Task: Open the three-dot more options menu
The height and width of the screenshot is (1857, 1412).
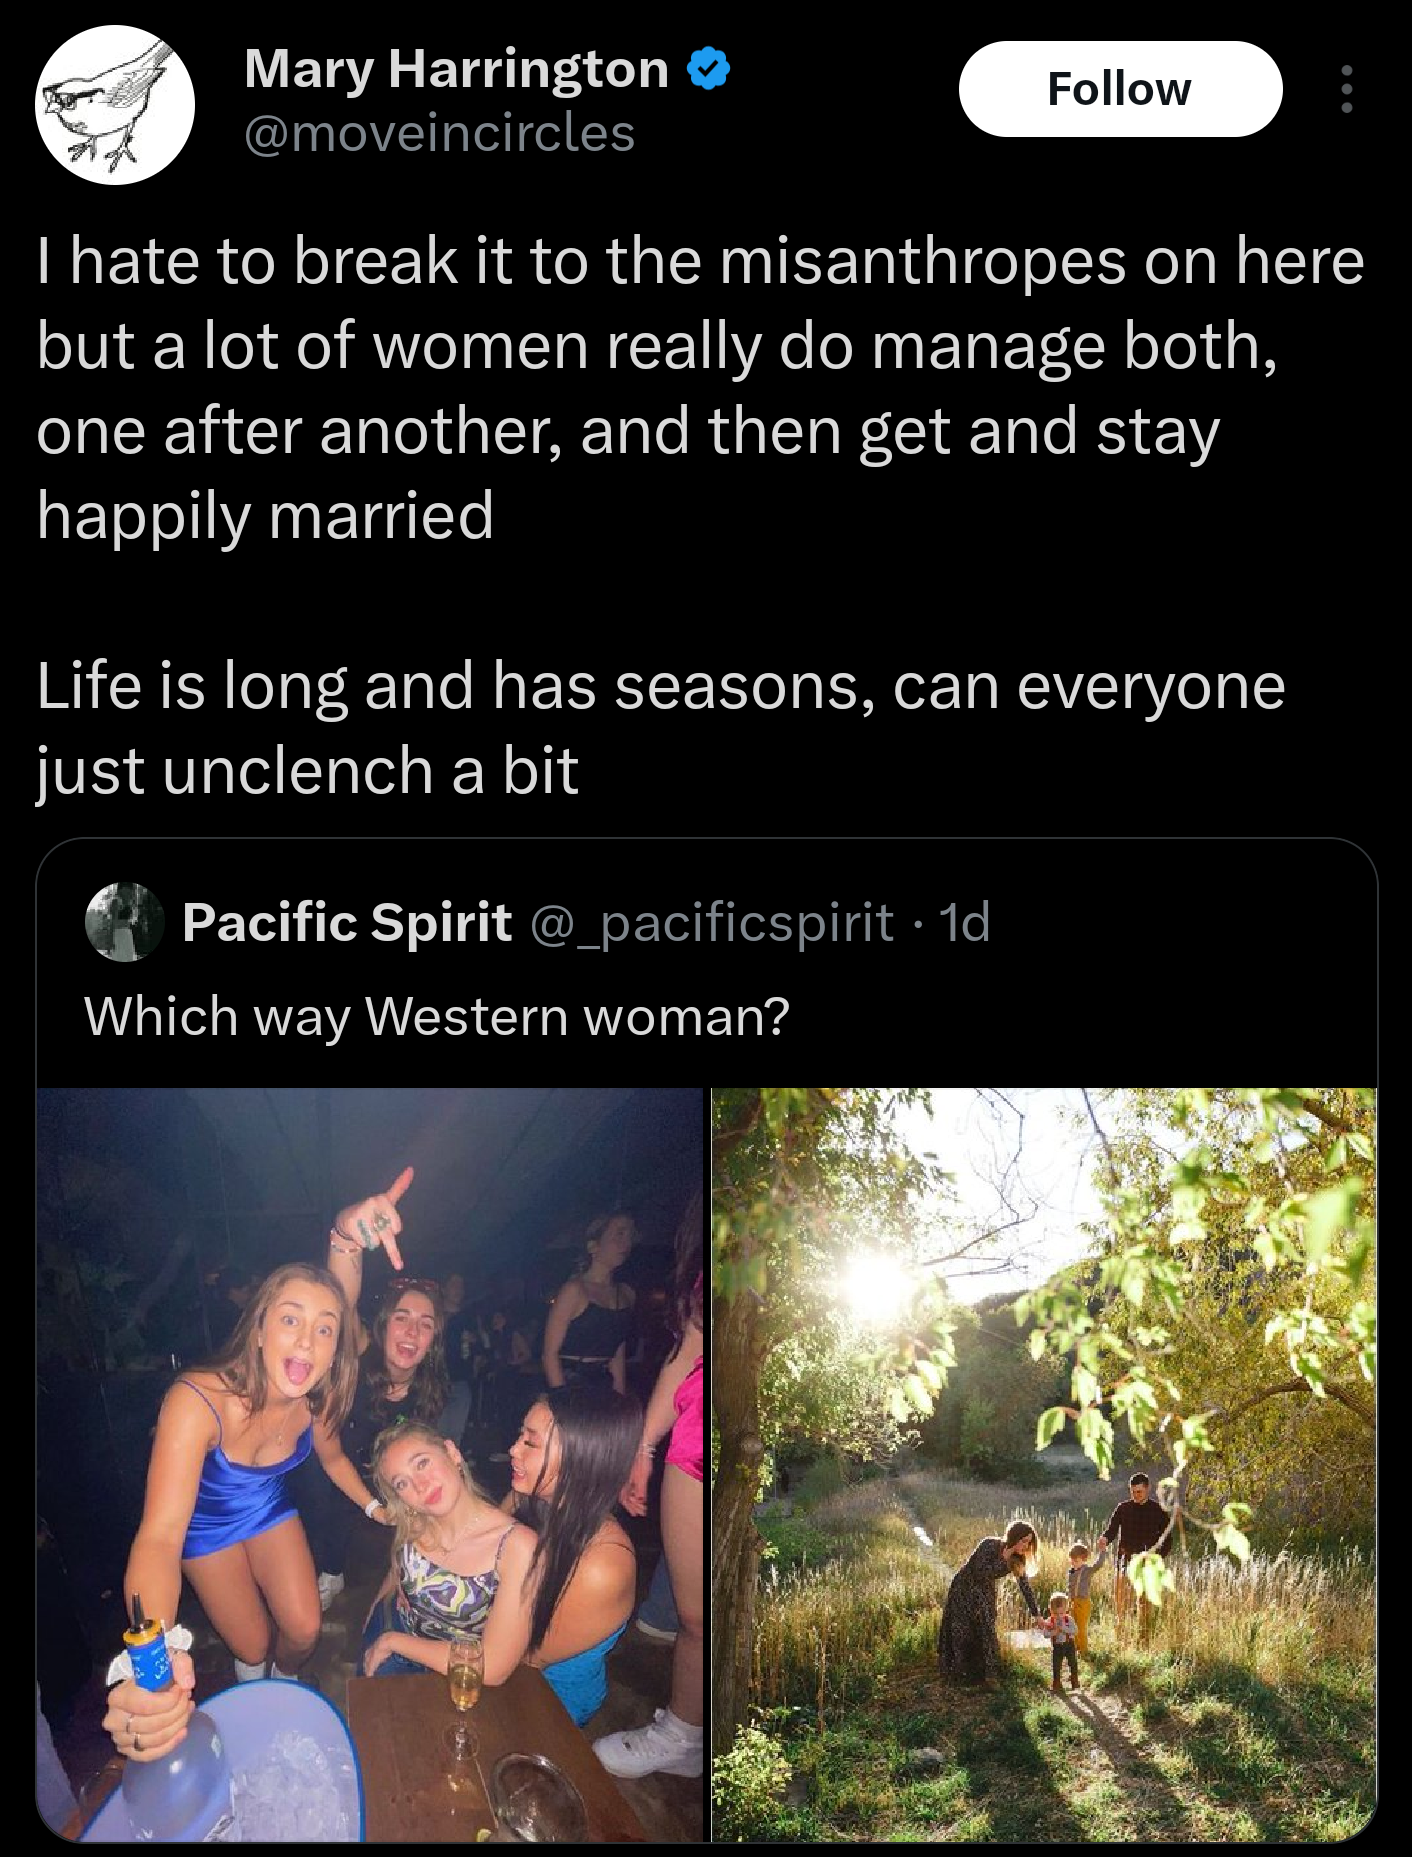Action: [1347, 89]
